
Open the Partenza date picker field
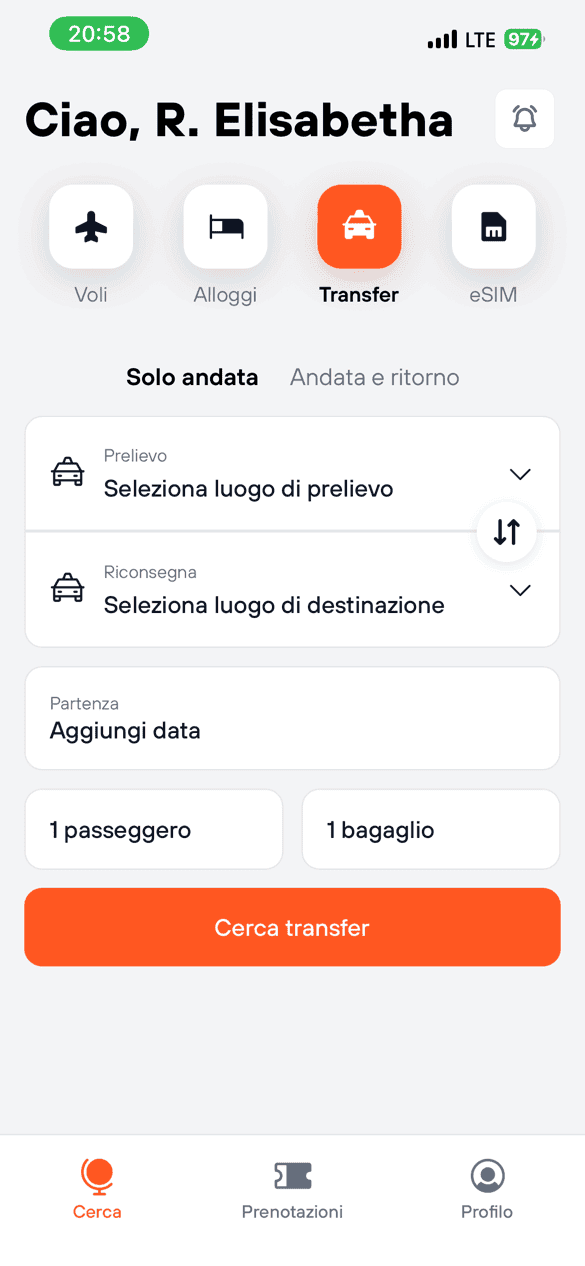(x=292, y=718)
